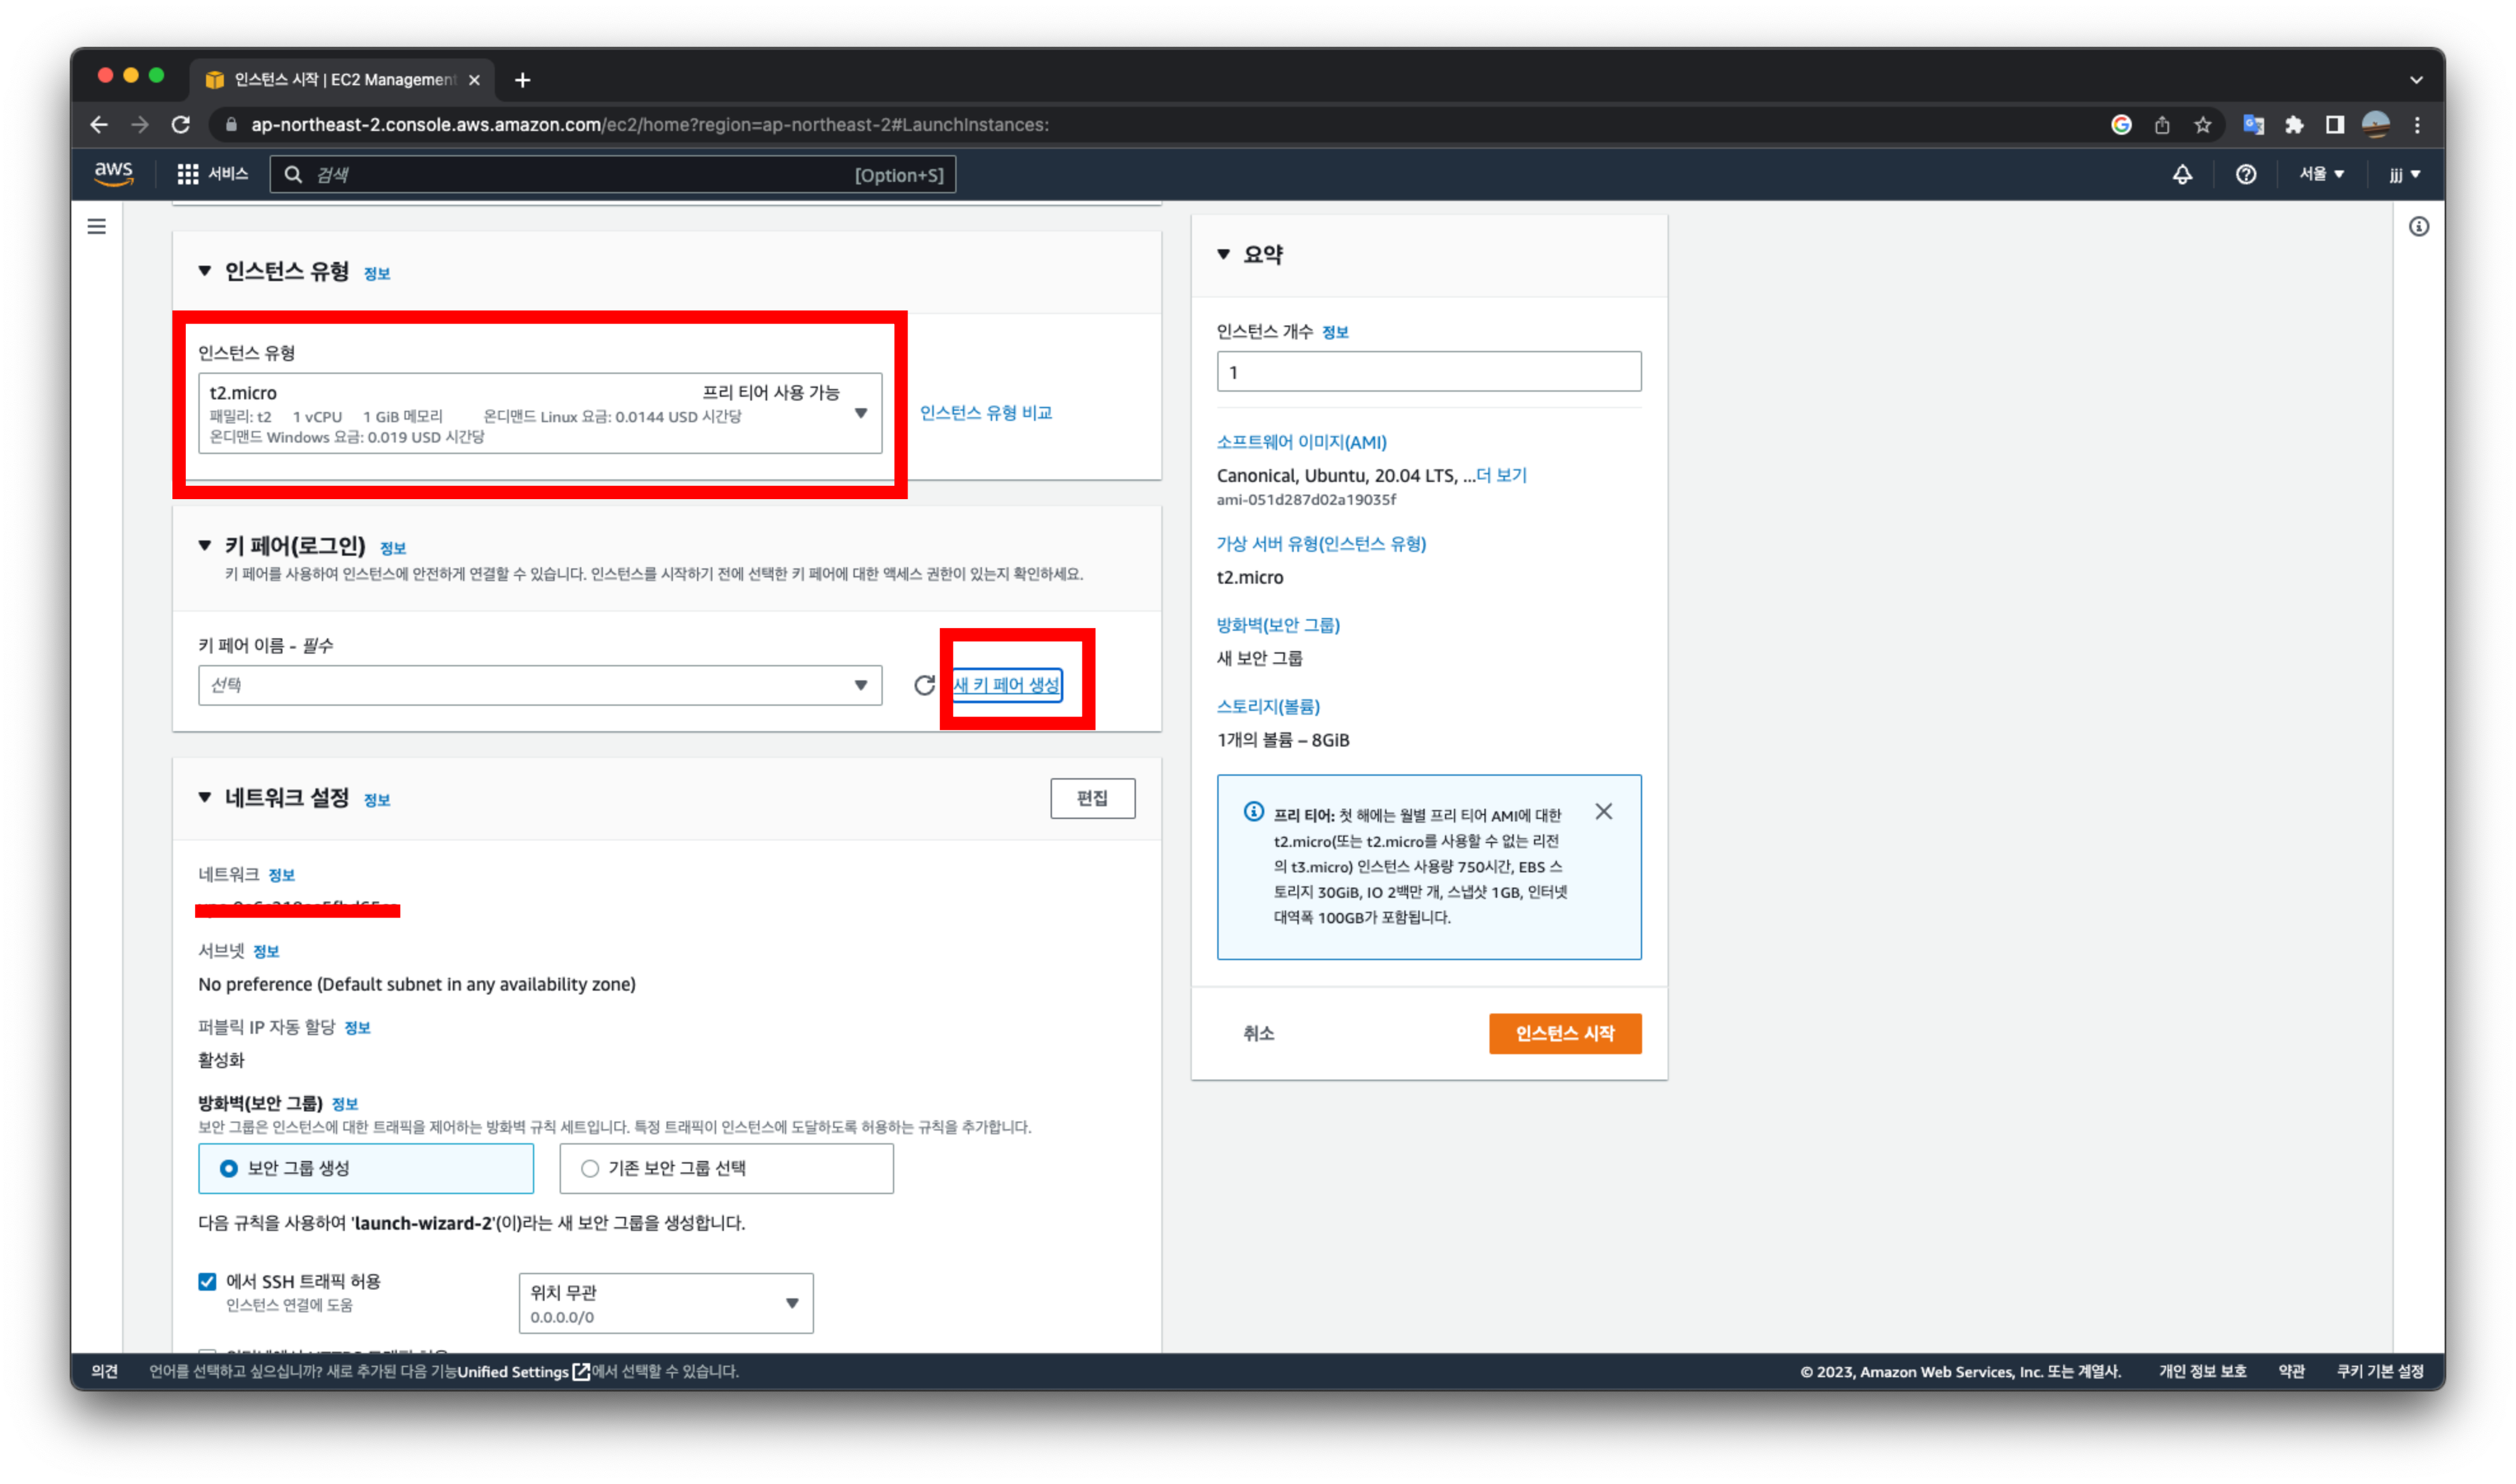The width and height of the screenshot is (2516, 1484).
Task: Open the left hamburger navigation menu
Action: click(97, 226)
